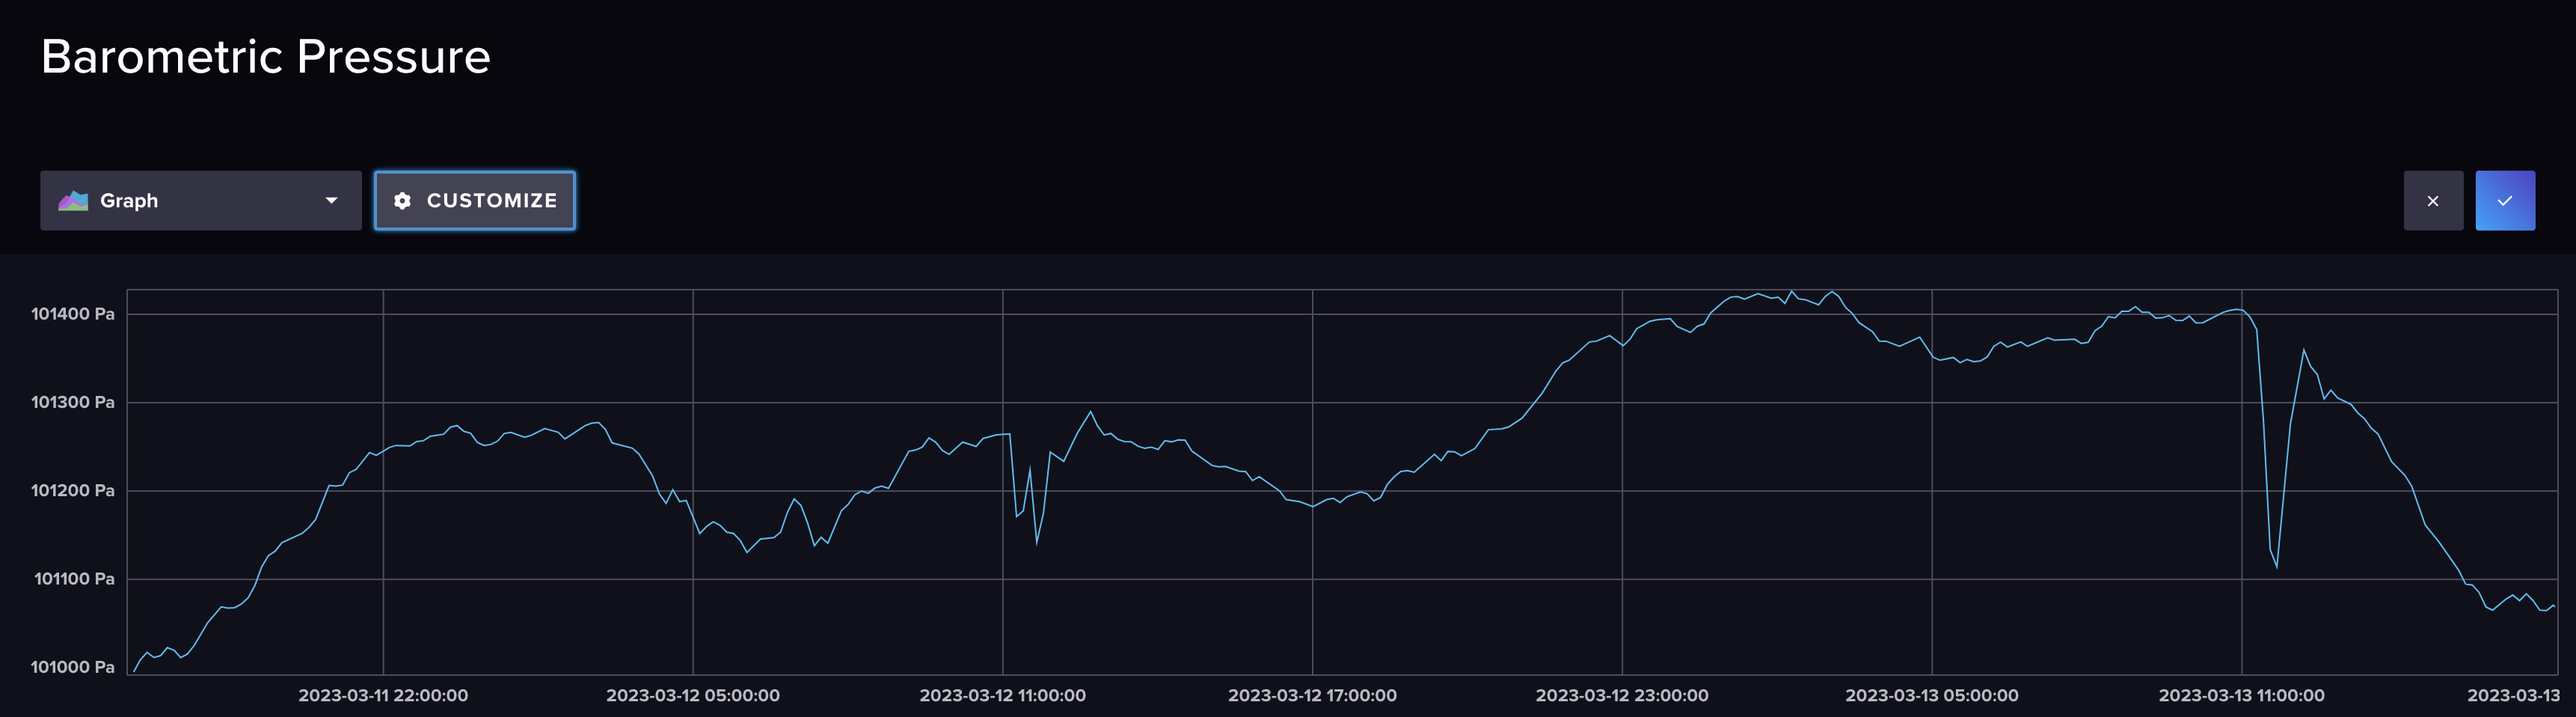Click the 101300 Pa axis label
The image size is (2576, 717).
[73, 402]
